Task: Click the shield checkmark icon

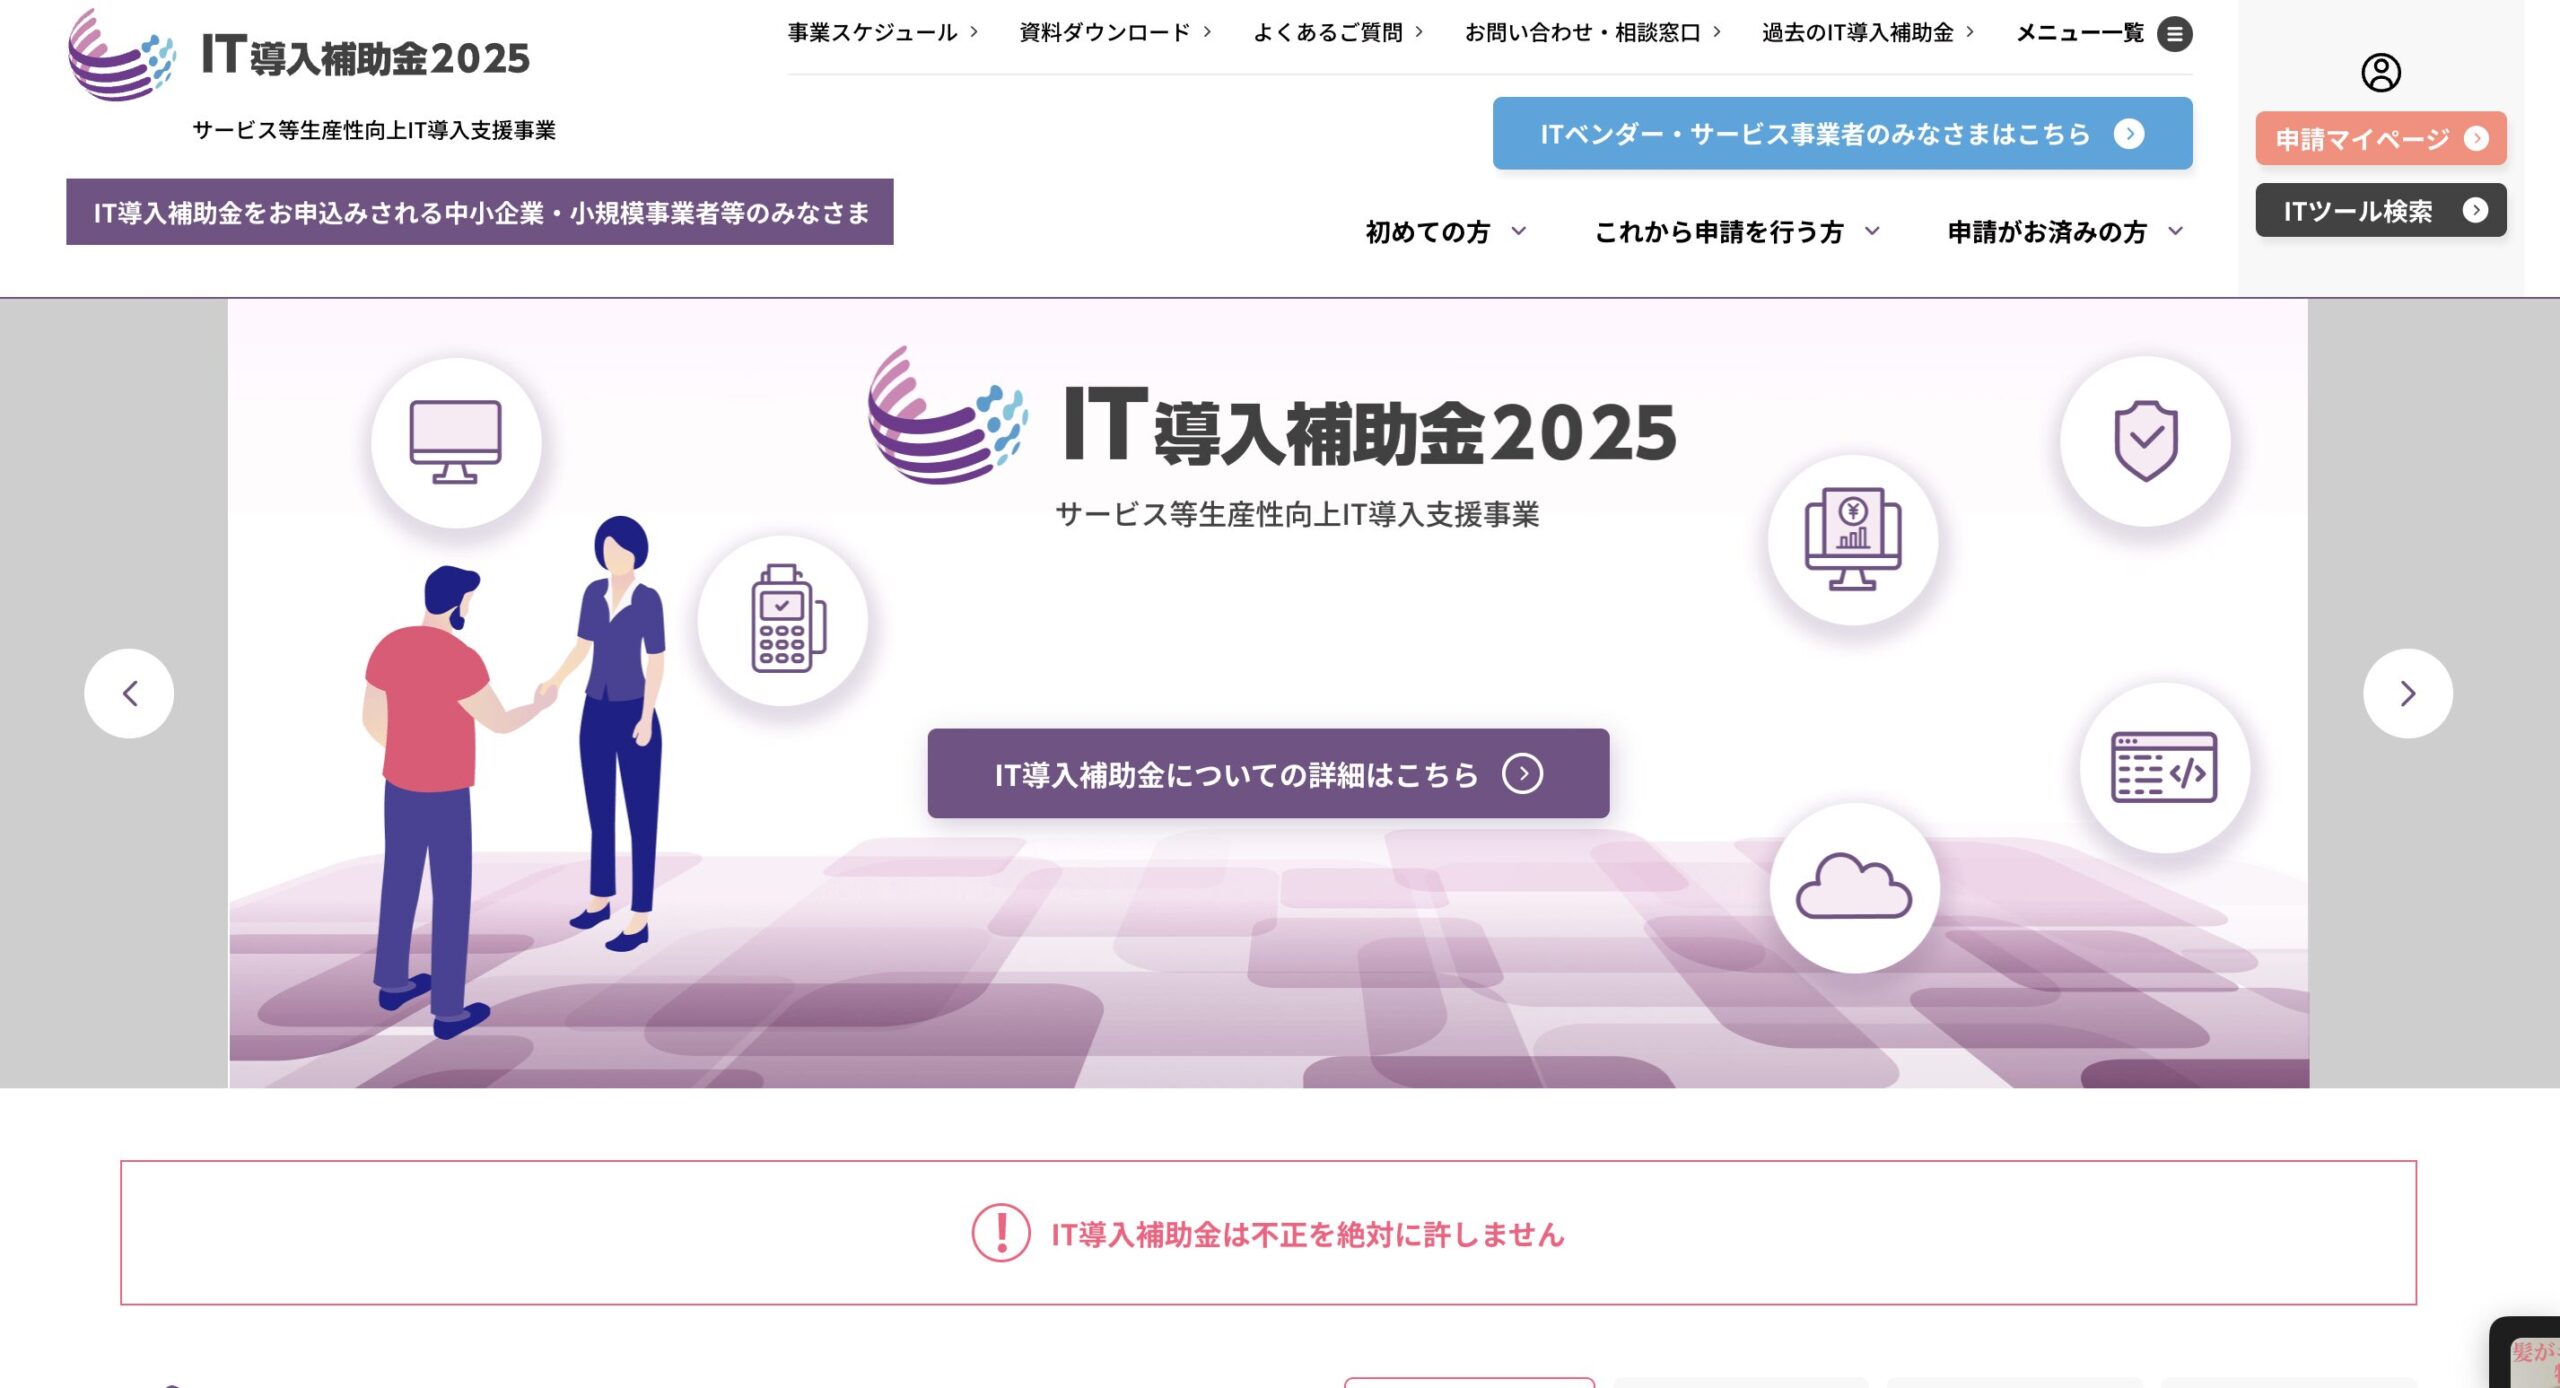Action: (x=2145, y=441)
